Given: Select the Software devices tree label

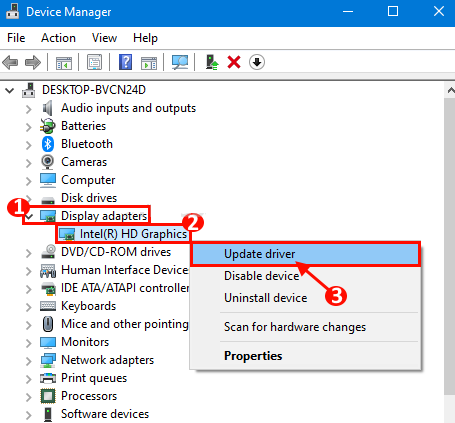Looking at the screenshot, I should pos(105,414).
